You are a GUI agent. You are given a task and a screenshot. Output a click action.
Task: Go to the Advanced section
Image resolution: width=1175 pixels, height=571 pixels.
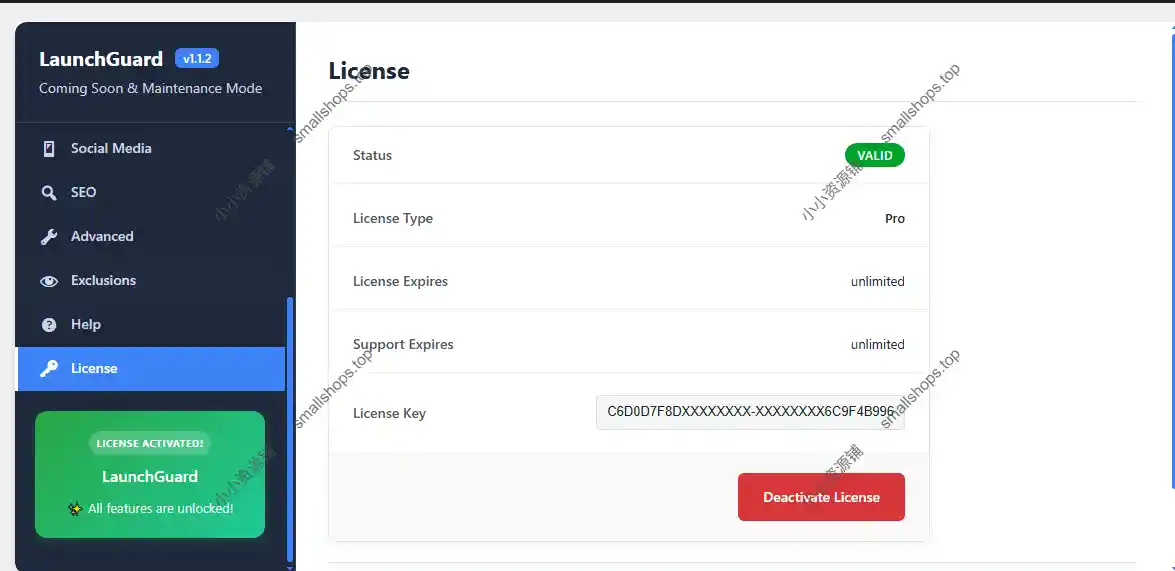[150, 237]
